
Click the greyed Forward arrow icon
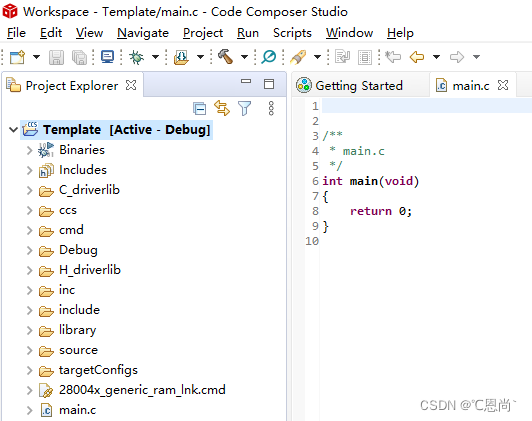(x=457, y=57)
